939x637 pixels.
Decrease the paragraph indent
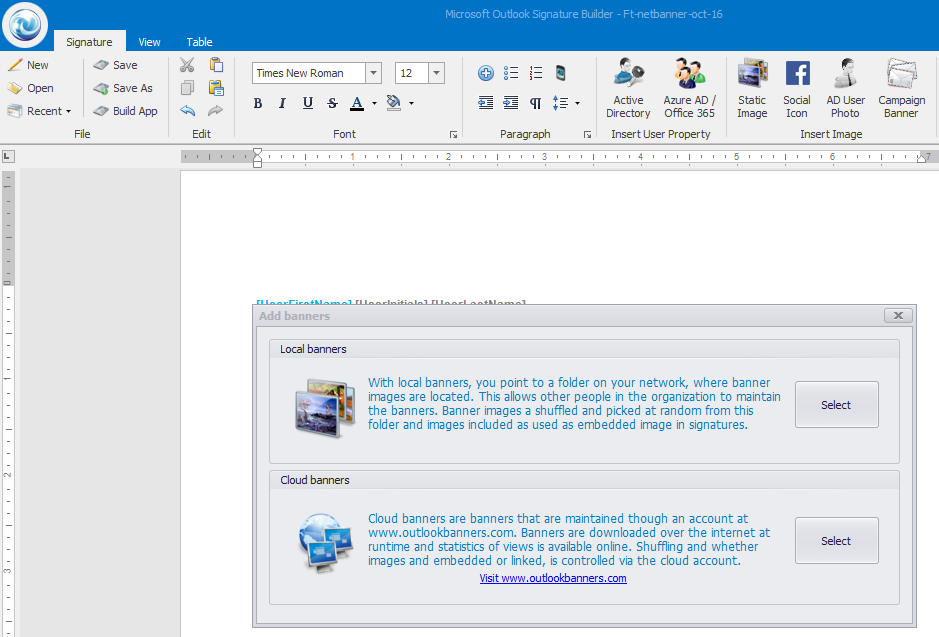(x=486, y=103)
